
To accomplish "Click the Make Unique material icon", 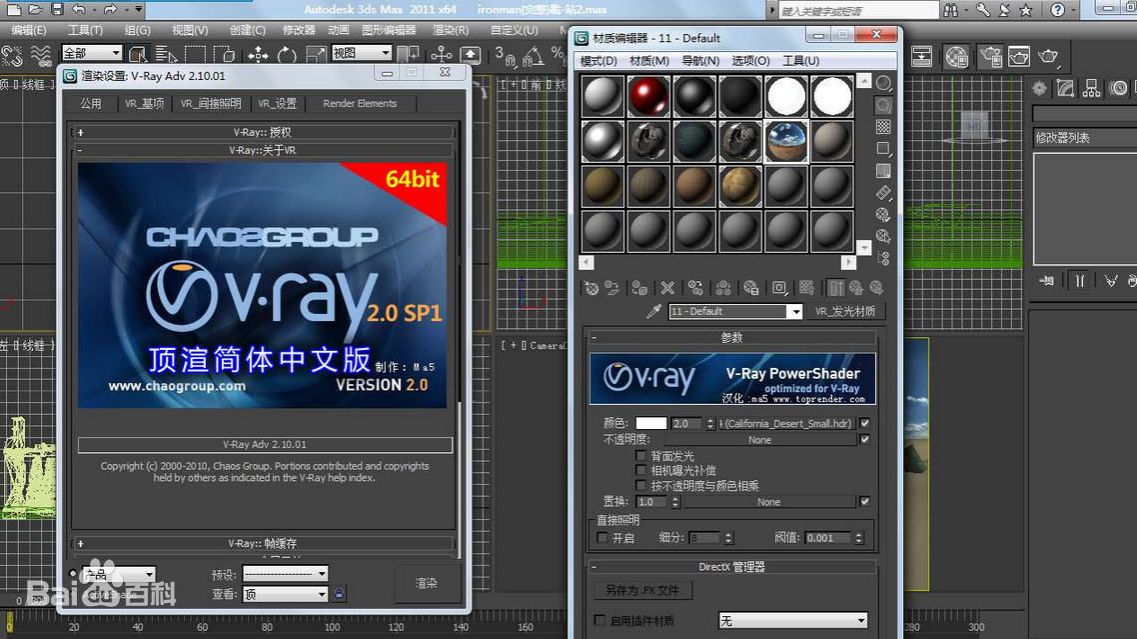I will point(723,289).
